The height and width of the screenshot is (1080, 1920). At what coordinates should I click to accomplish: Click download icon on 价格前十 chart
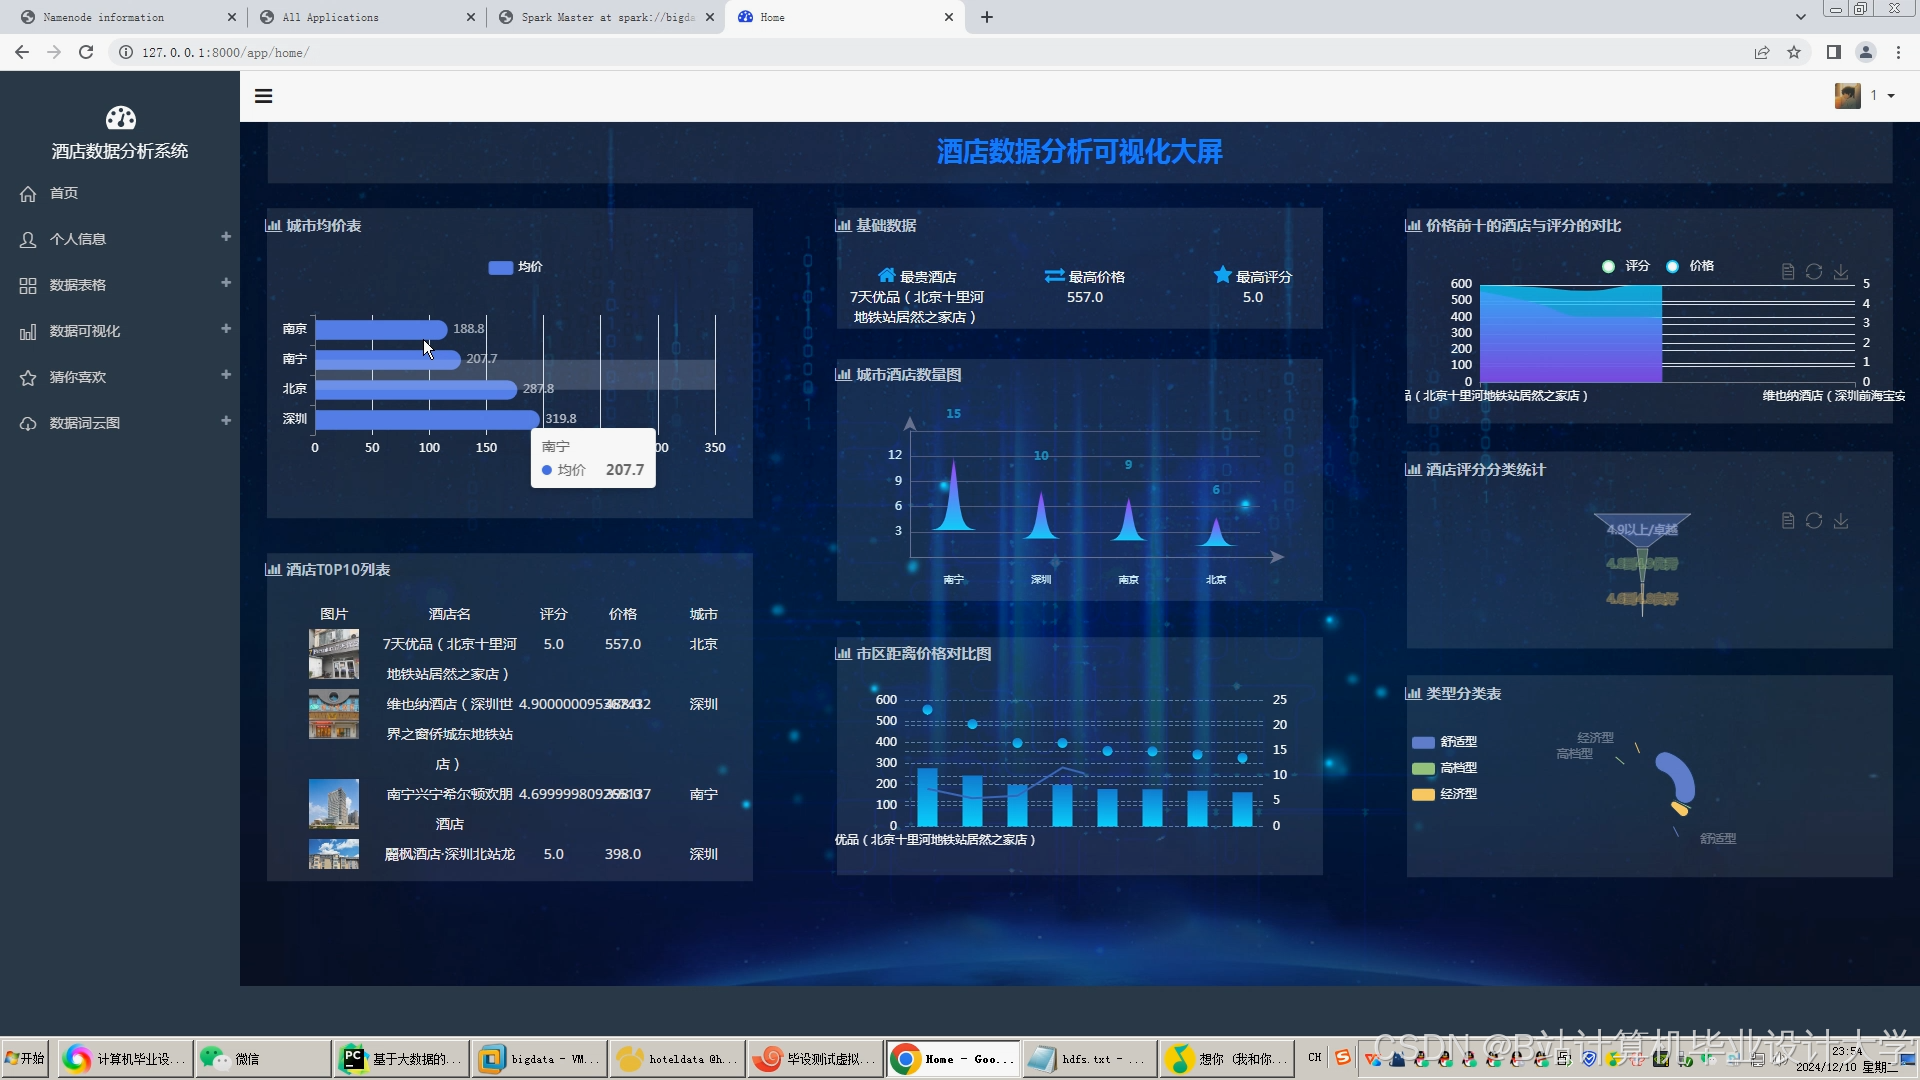(1841, 271)
